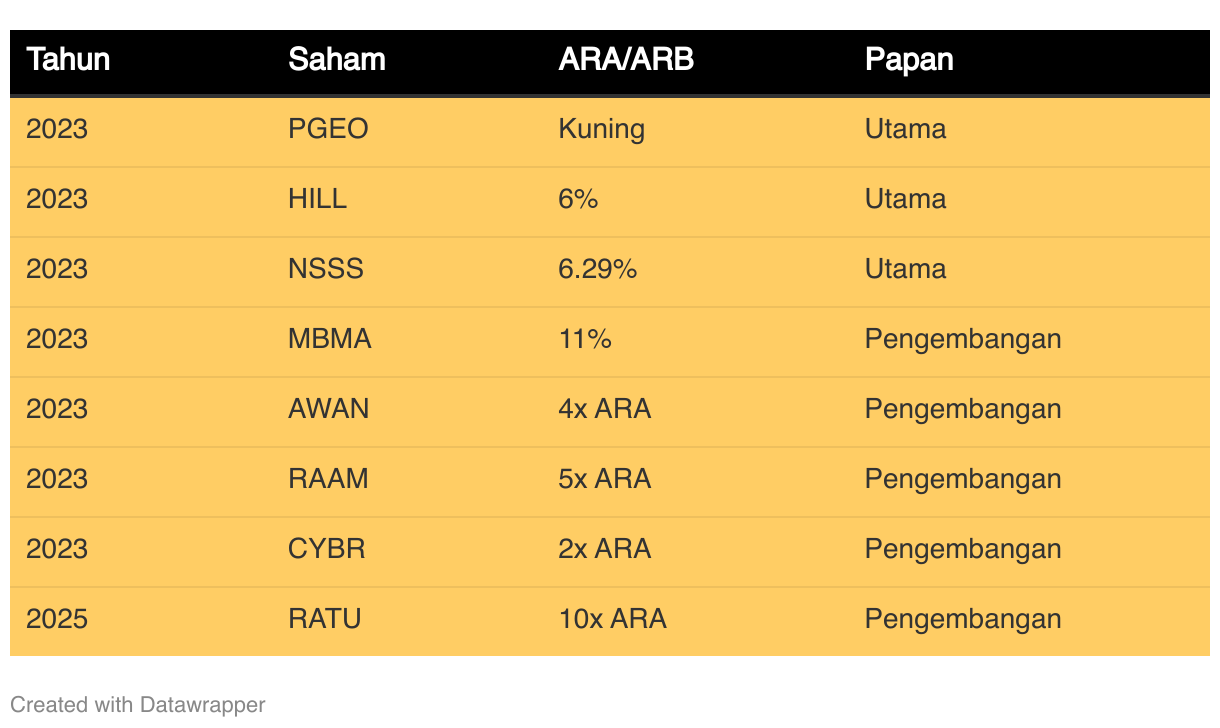Click the 5x ARA cell
This screenshot has height=728, width=1220.
coord(604,479)
